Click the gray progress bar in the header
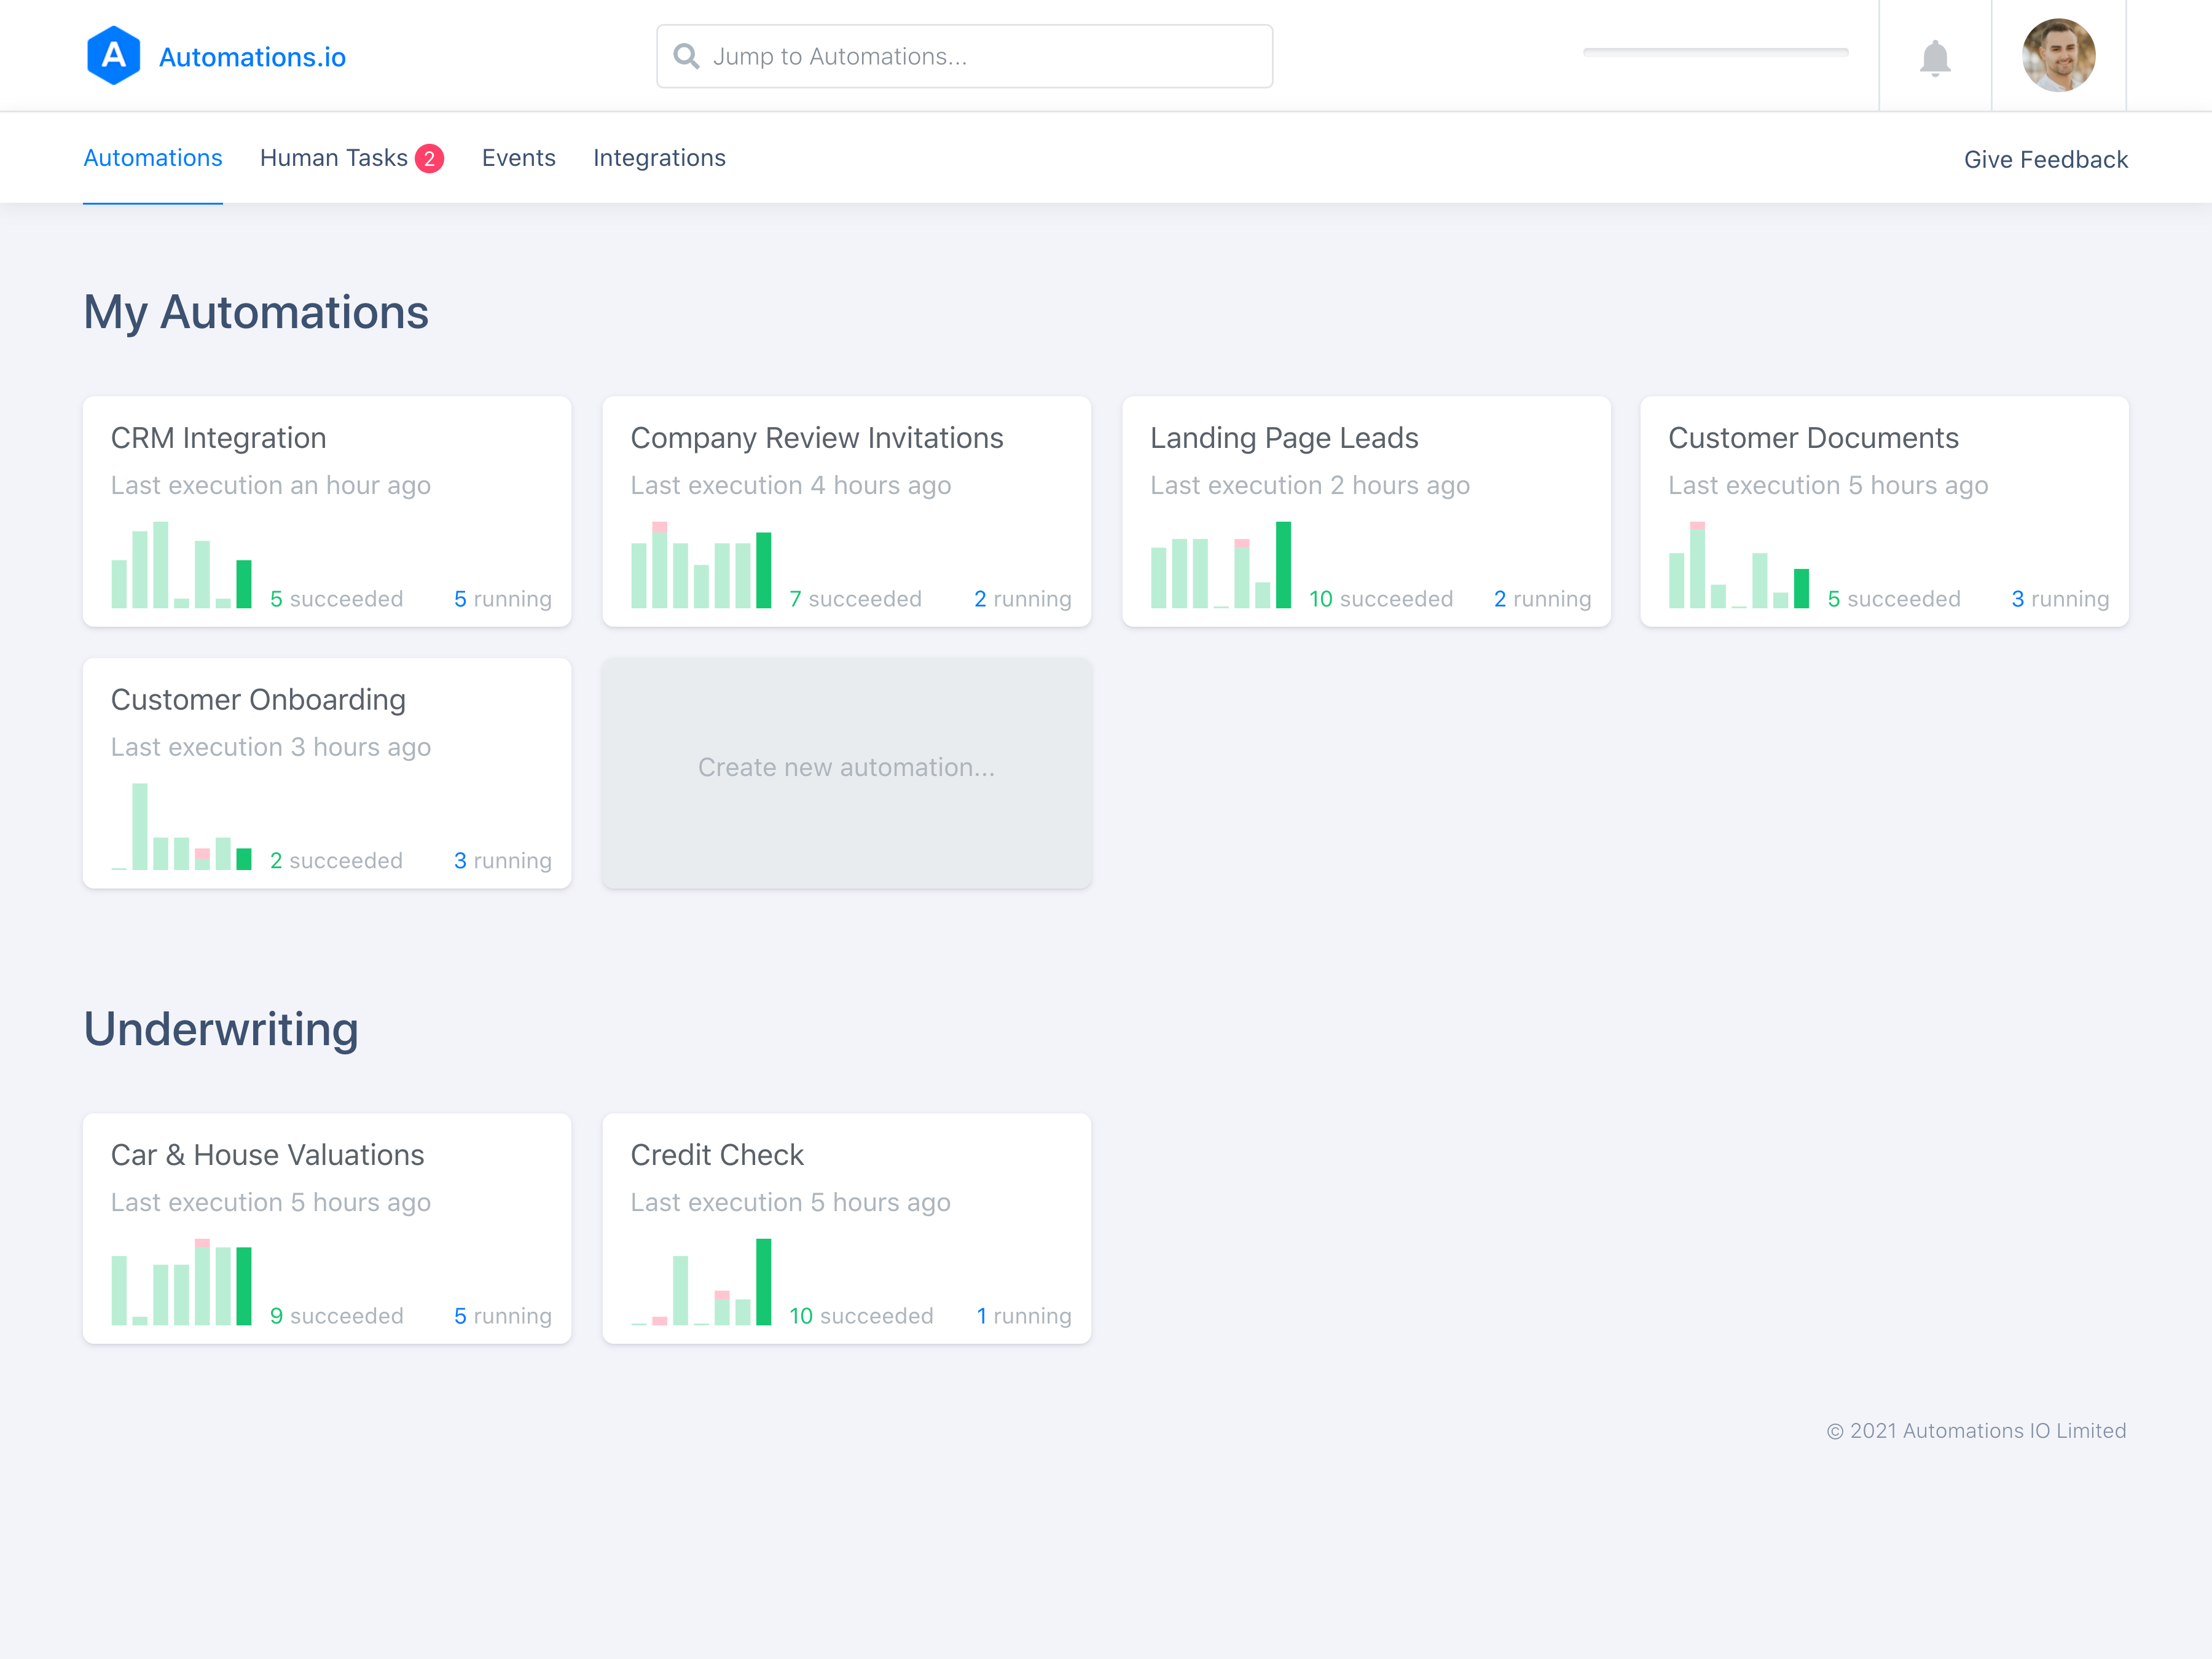The image size is (2212, 1659). (x=1715, y=52)
